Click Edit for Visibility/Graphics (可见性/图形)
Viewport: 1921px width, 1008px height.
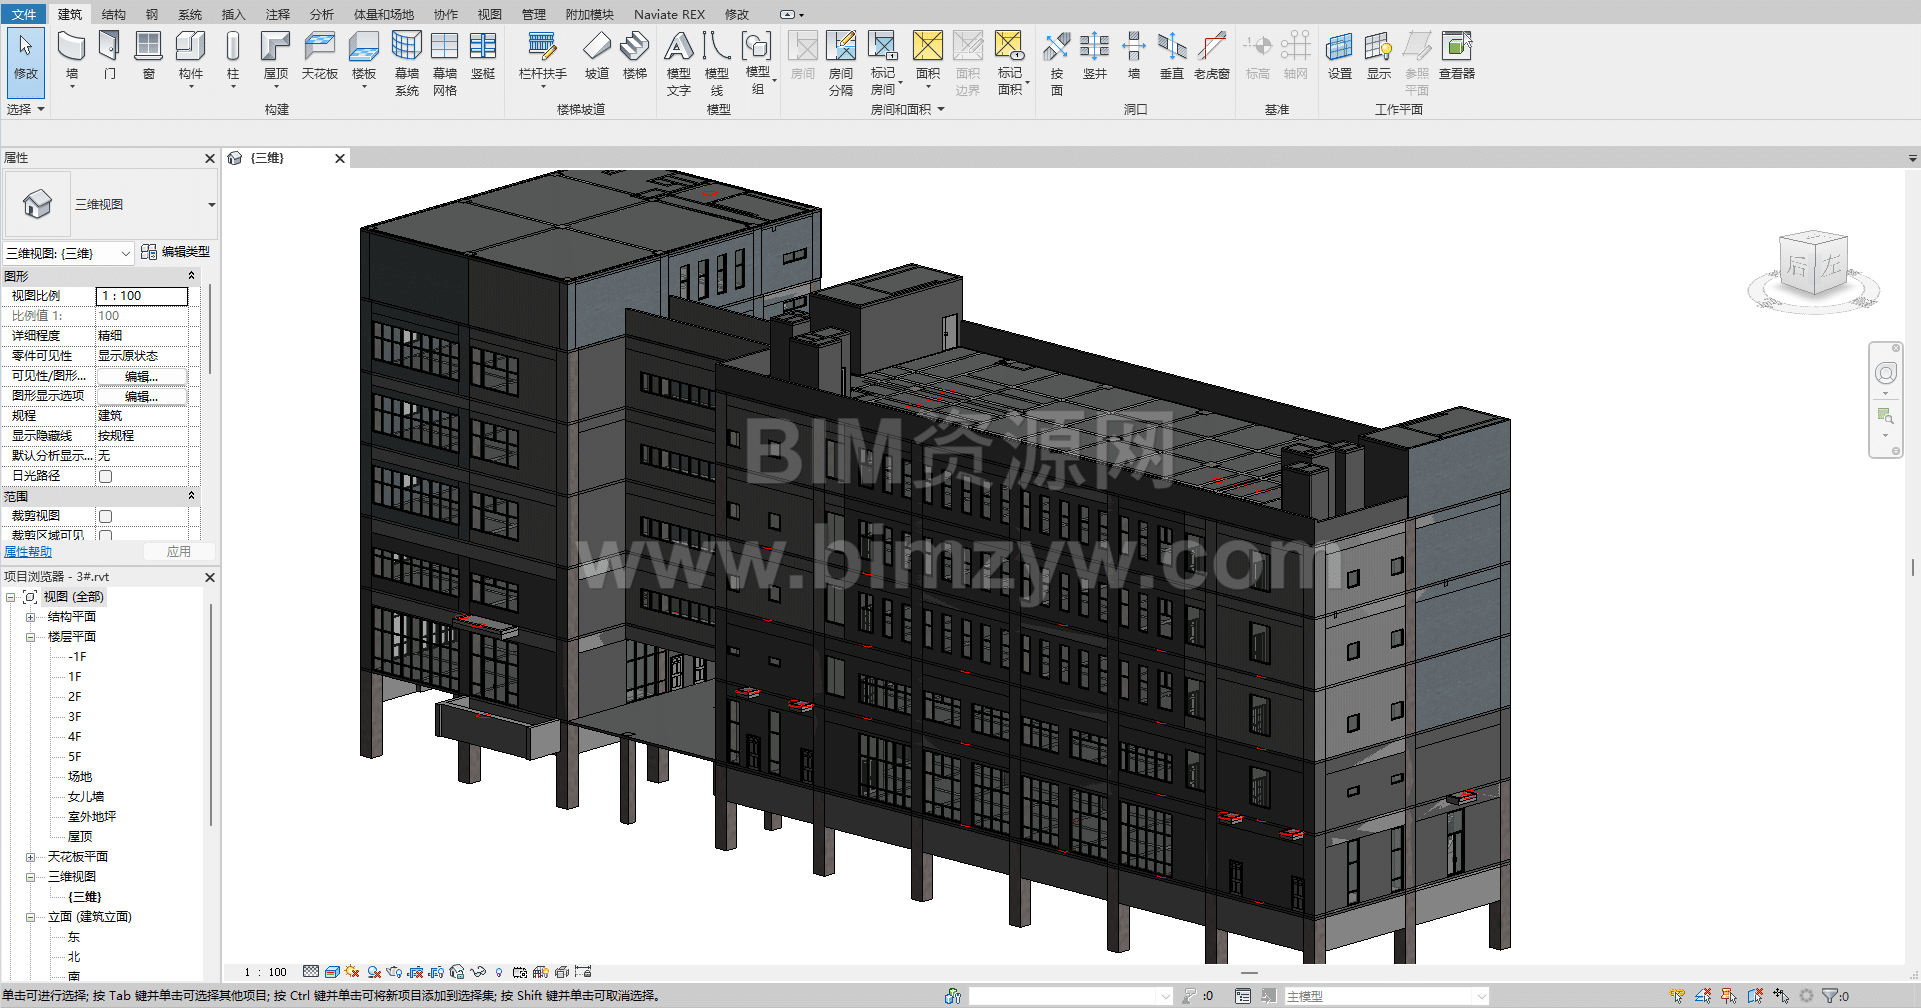[141, 376]
